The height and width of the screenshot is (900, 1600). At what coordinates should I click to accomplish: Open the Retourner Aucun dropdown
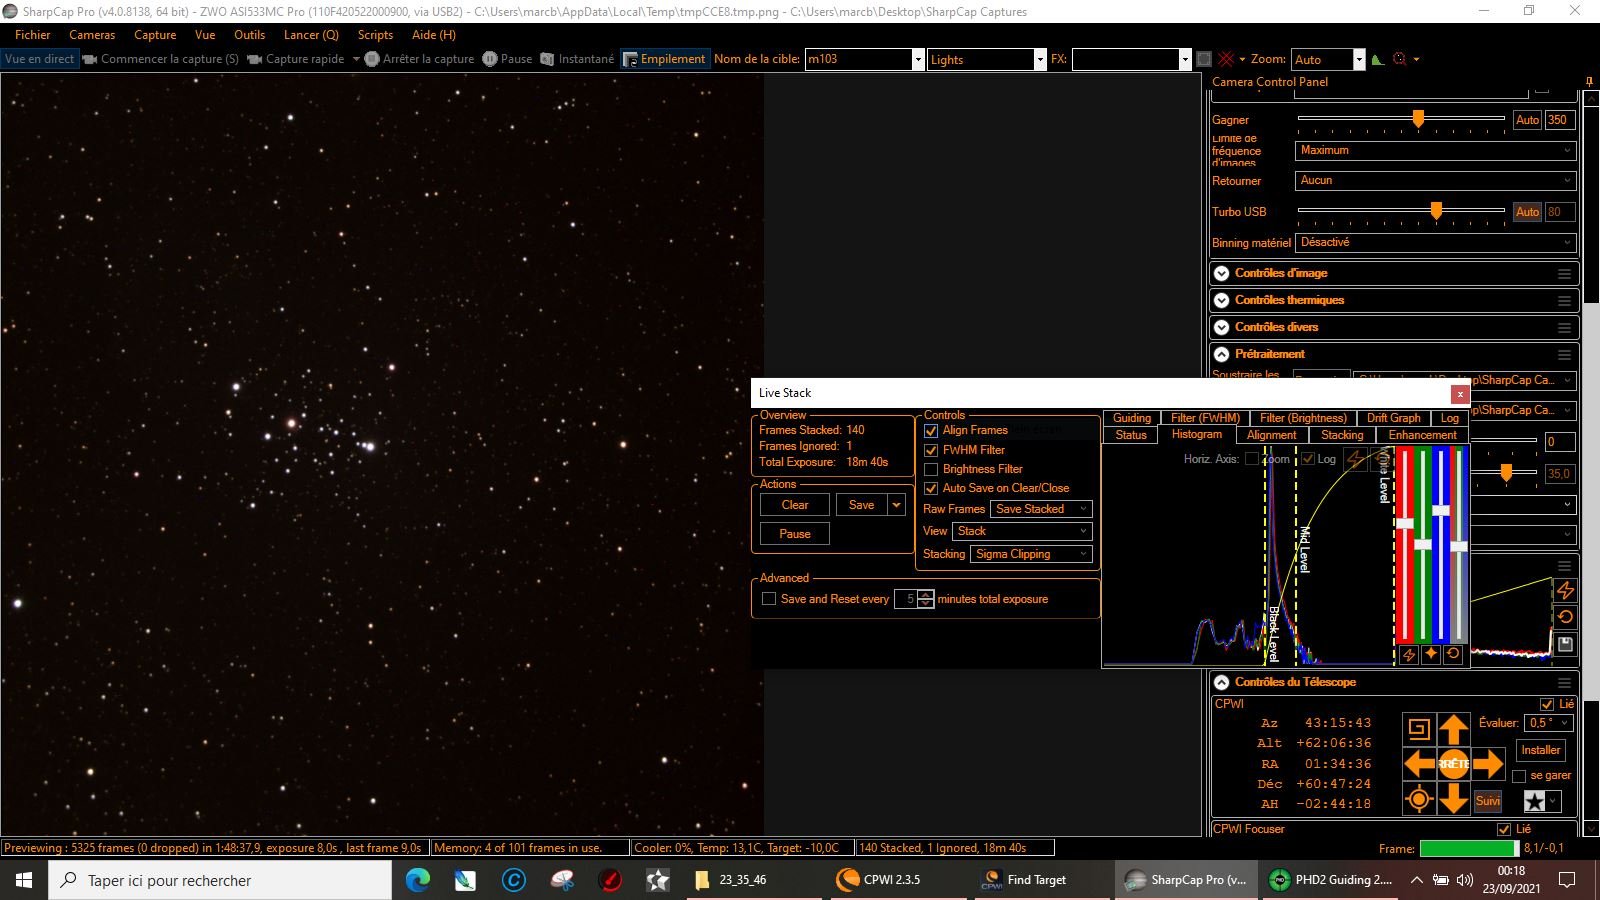click(x=1436, y=180)
